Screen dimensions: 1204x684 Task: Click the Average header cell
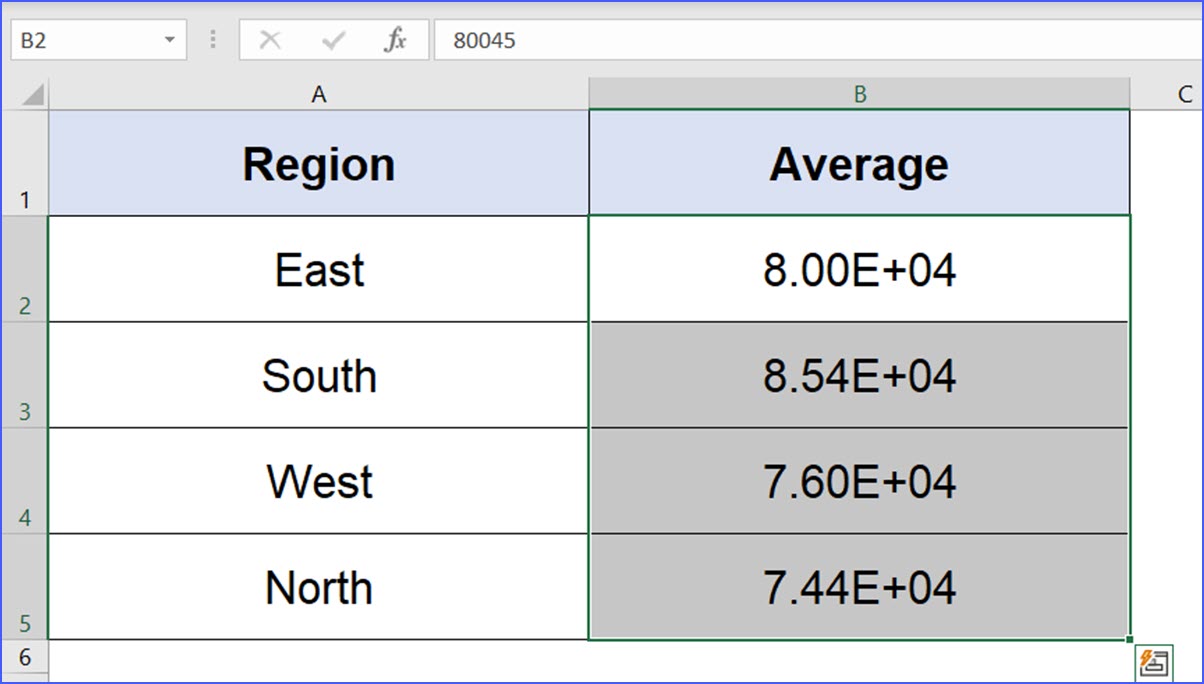pos(859,164)
